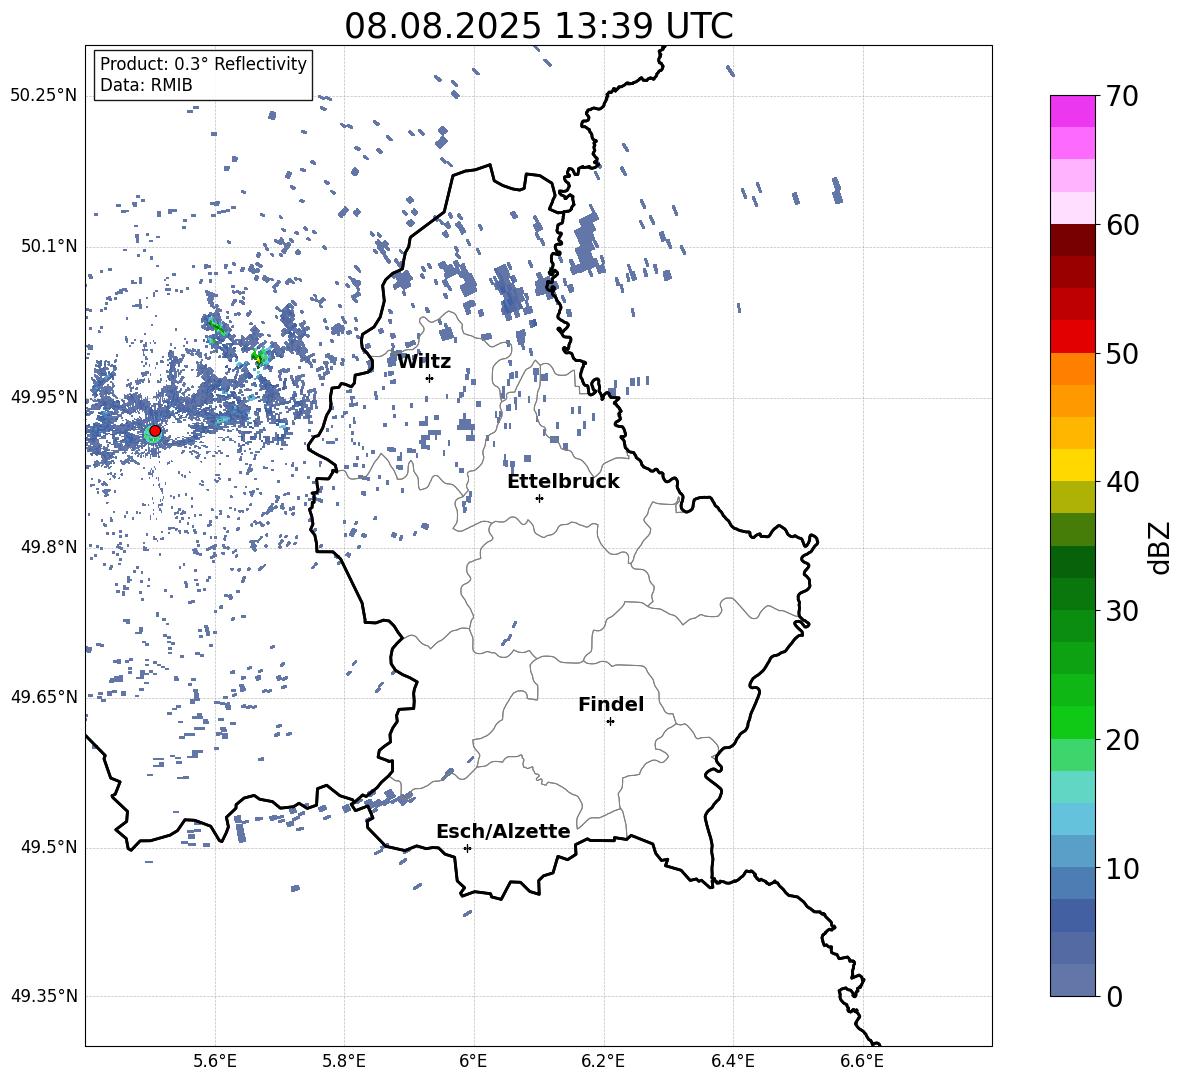This screenshot has width=1184, height=1081.
Task: Click the Ettelbruck station label
Action: click(x=563, y=481)
